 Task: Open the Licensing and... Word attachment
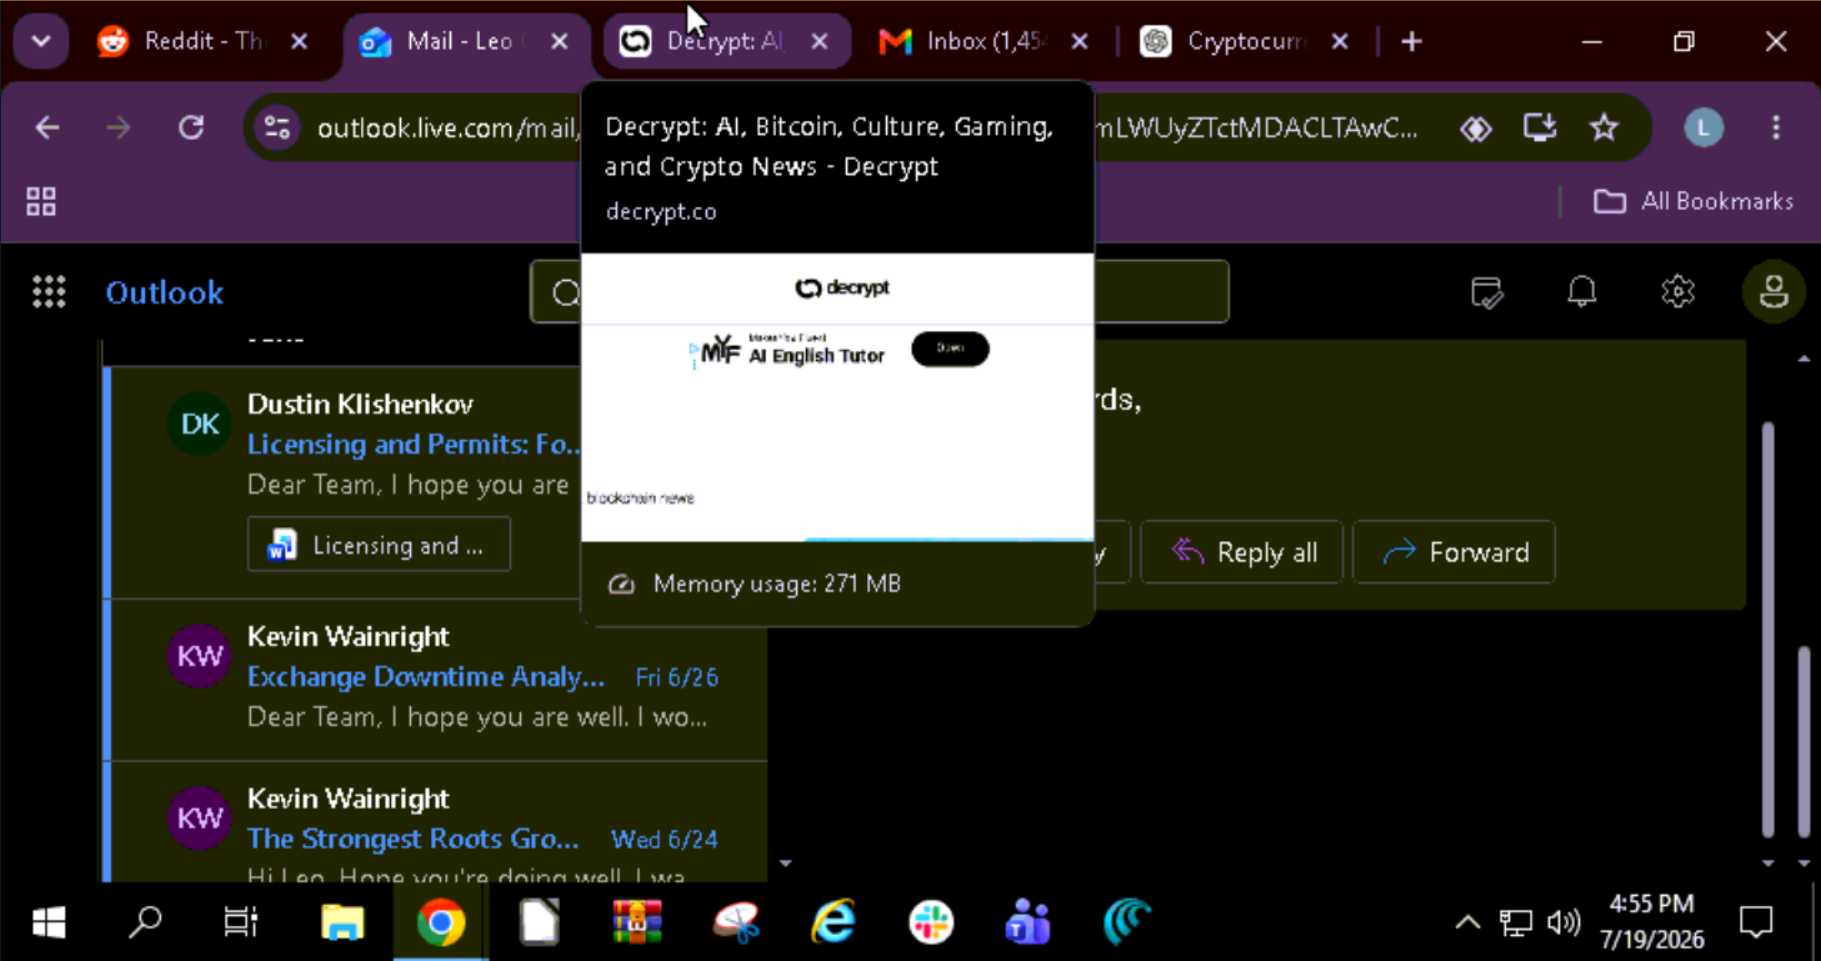coord(379,545)
